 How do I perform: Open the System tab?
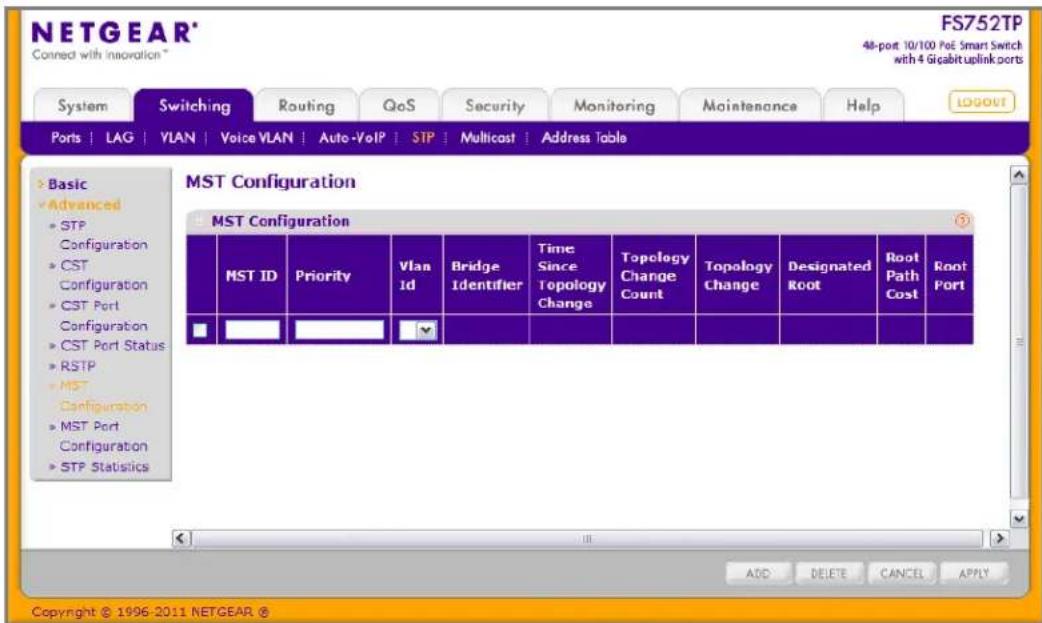pos(82,106)
